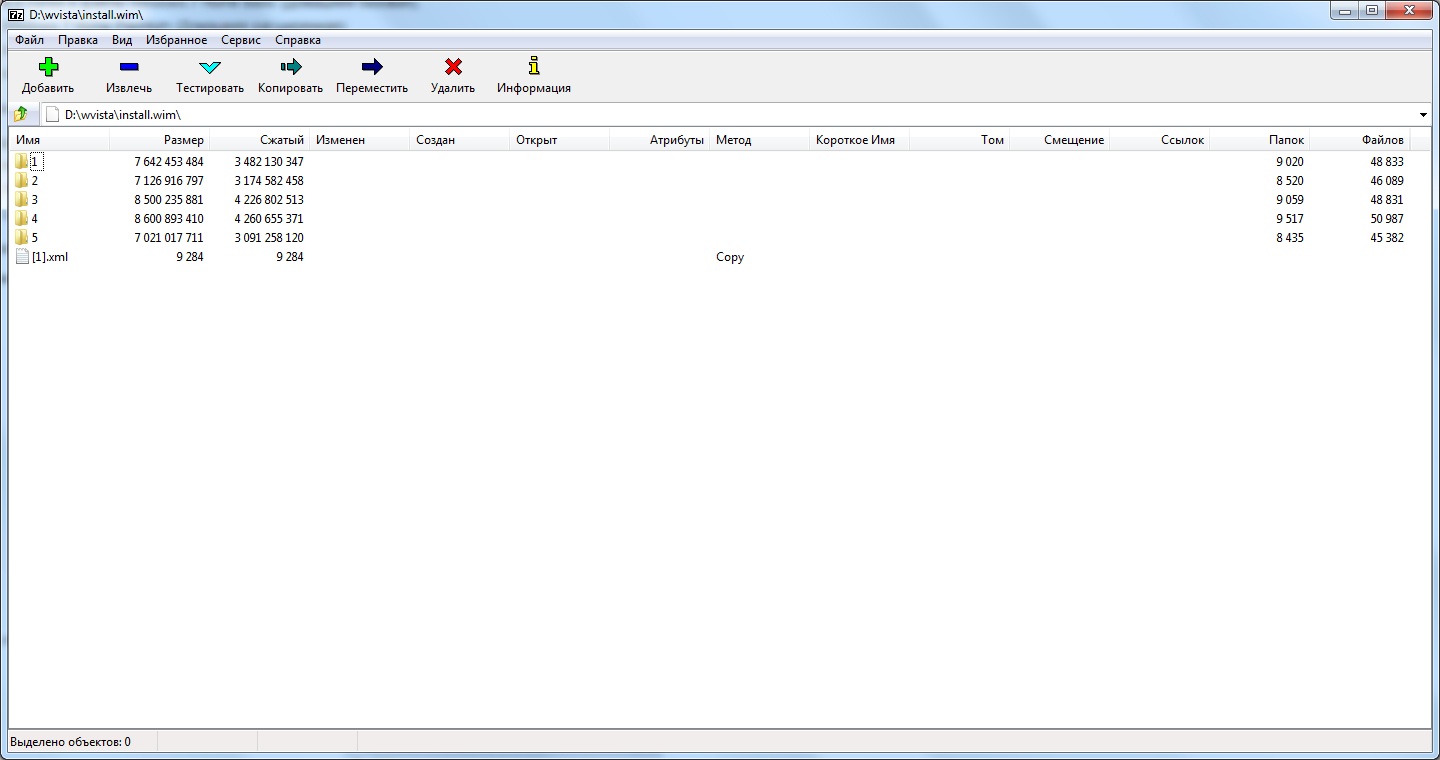
Task: Sort by the Размер column header
Action: coord(160,140)
